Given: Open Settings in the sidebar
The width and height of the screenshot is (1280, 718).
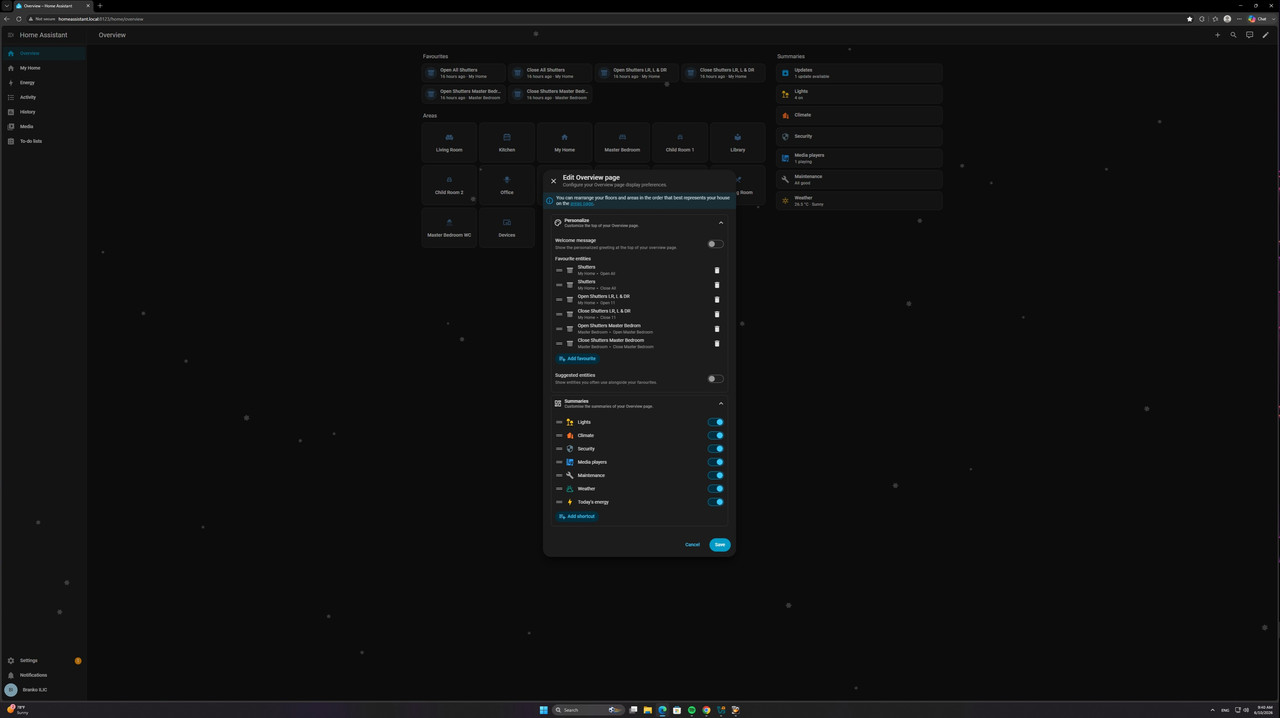Looking at the screenshot, I should [43, 660].
